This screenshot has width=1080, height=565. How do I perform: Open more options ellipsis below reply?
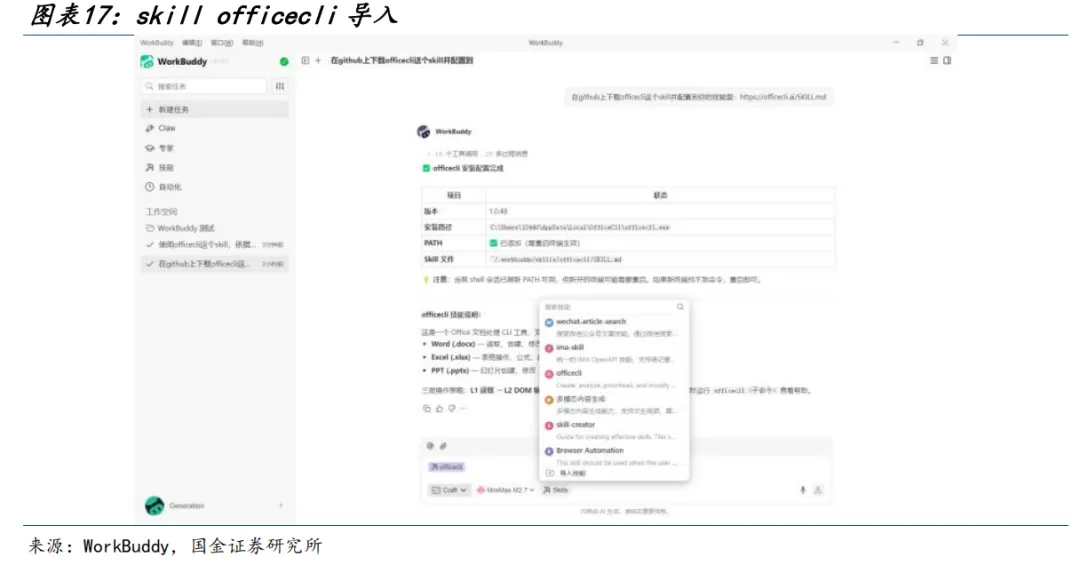tap(464, 409)
